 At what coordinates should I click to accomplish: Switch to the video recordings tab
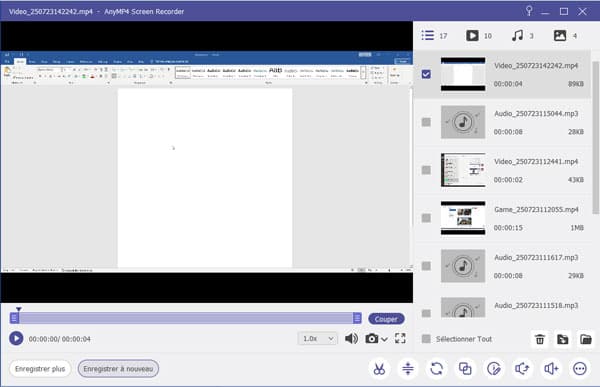click(479, 36)
